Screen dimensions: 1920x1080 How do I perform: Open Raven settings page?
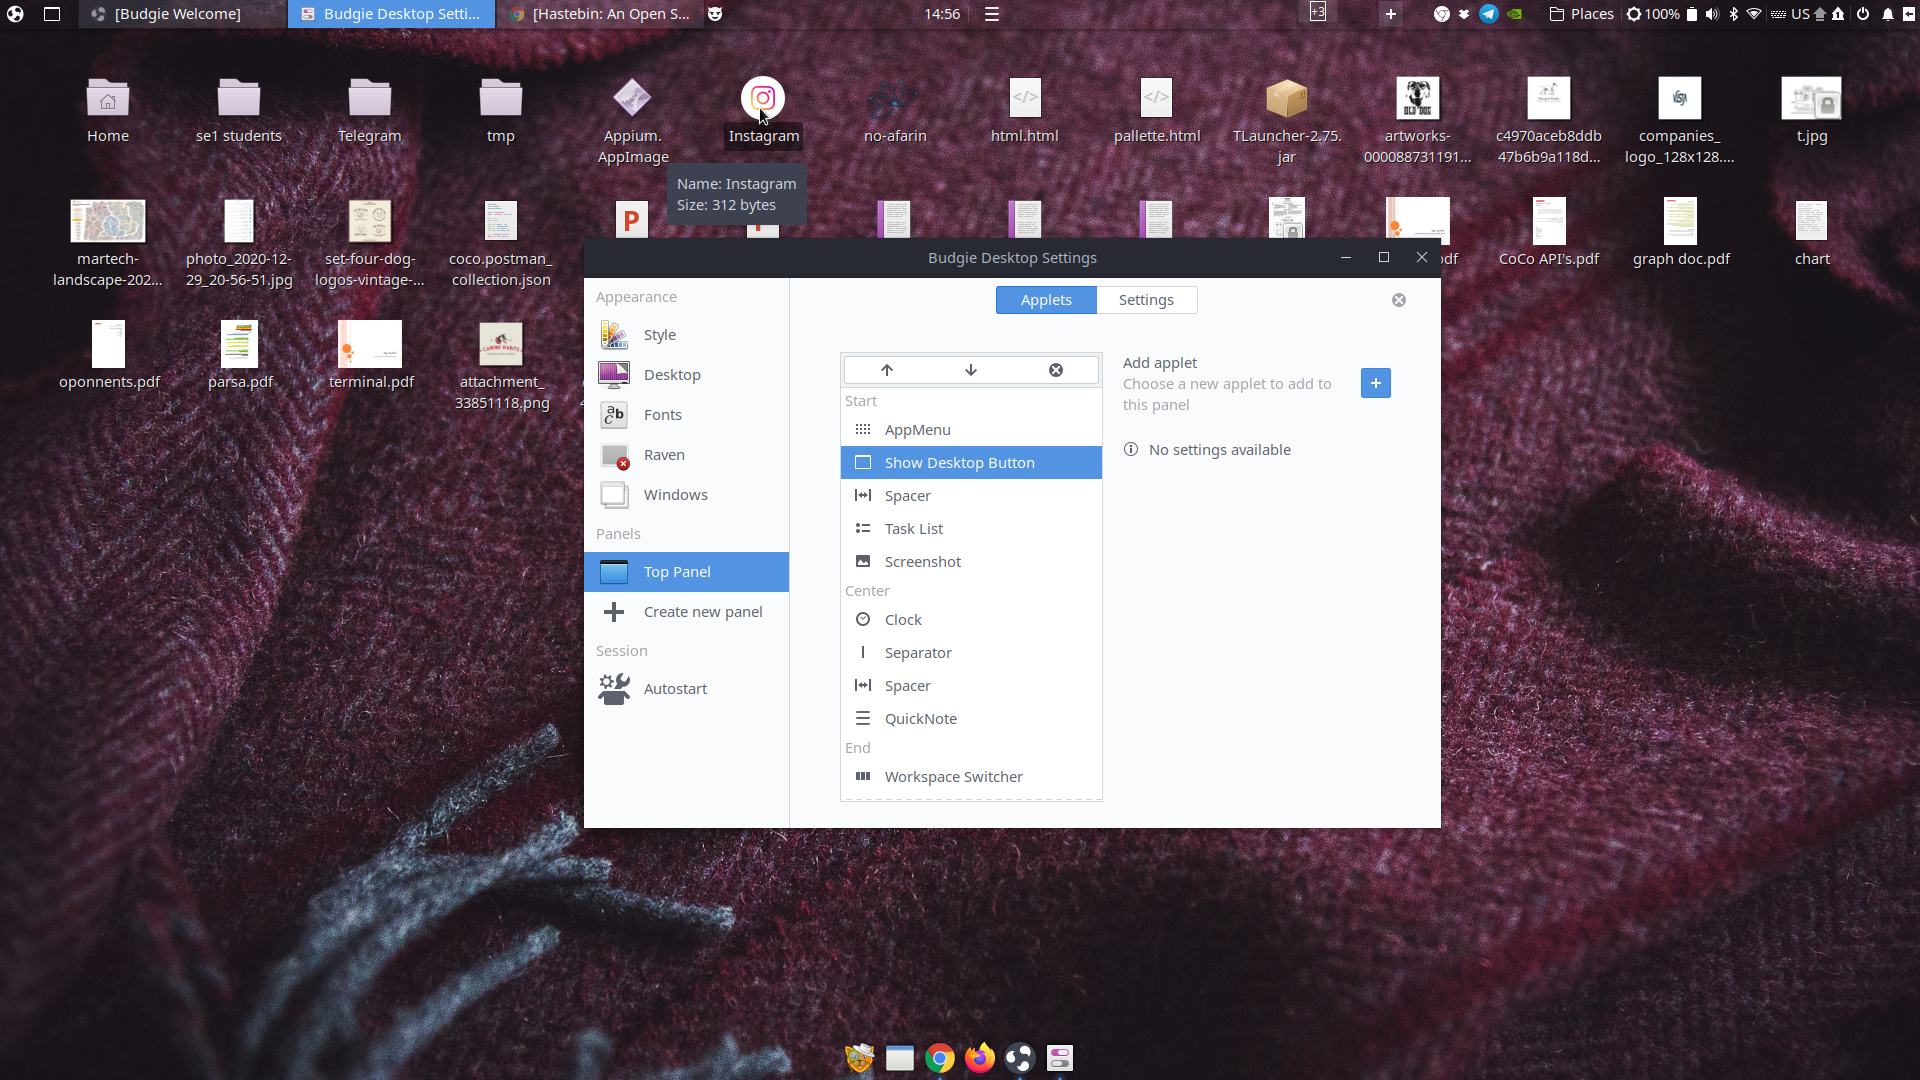tap(686, 455)
